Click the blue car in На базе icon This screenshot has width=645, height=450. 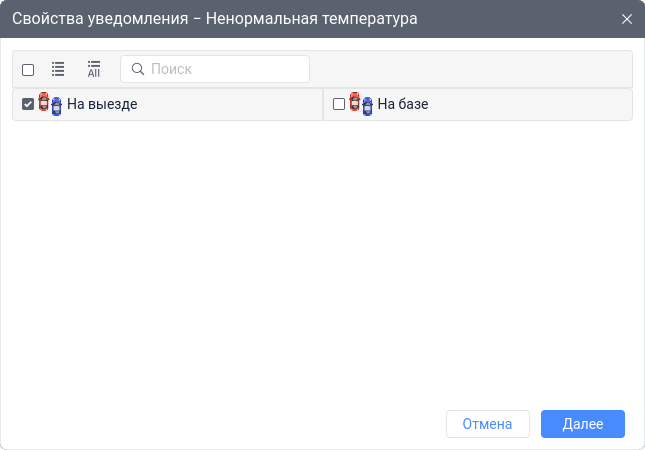(x=367, y=107)
